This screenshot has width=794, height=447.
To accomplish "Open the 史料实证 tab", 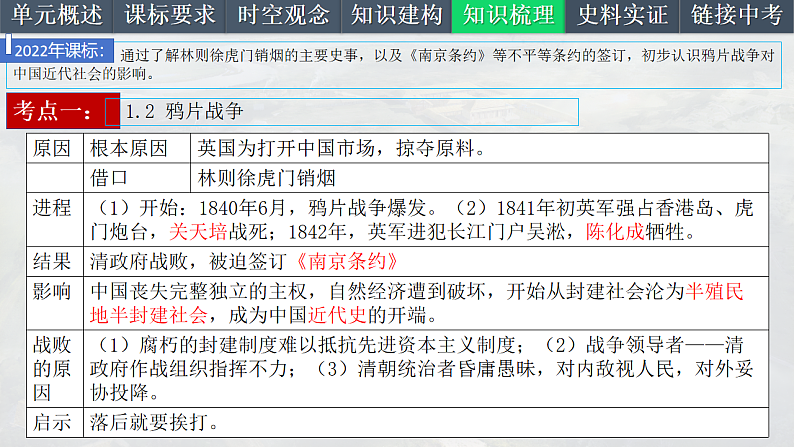I will 622,16.
